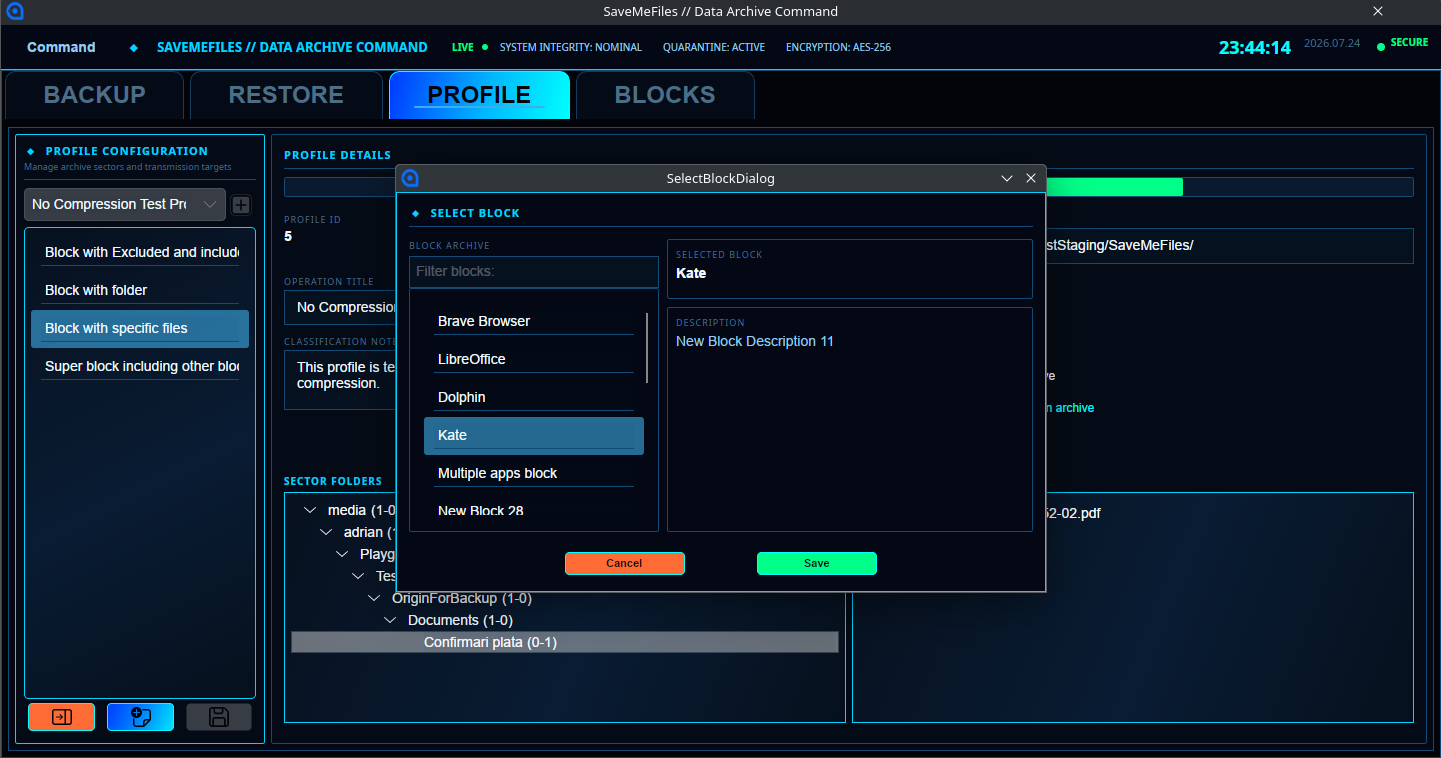Click the file name ending in 02.pdf
Viewport: 1441px width, 758px height.
click(1073, 513)
